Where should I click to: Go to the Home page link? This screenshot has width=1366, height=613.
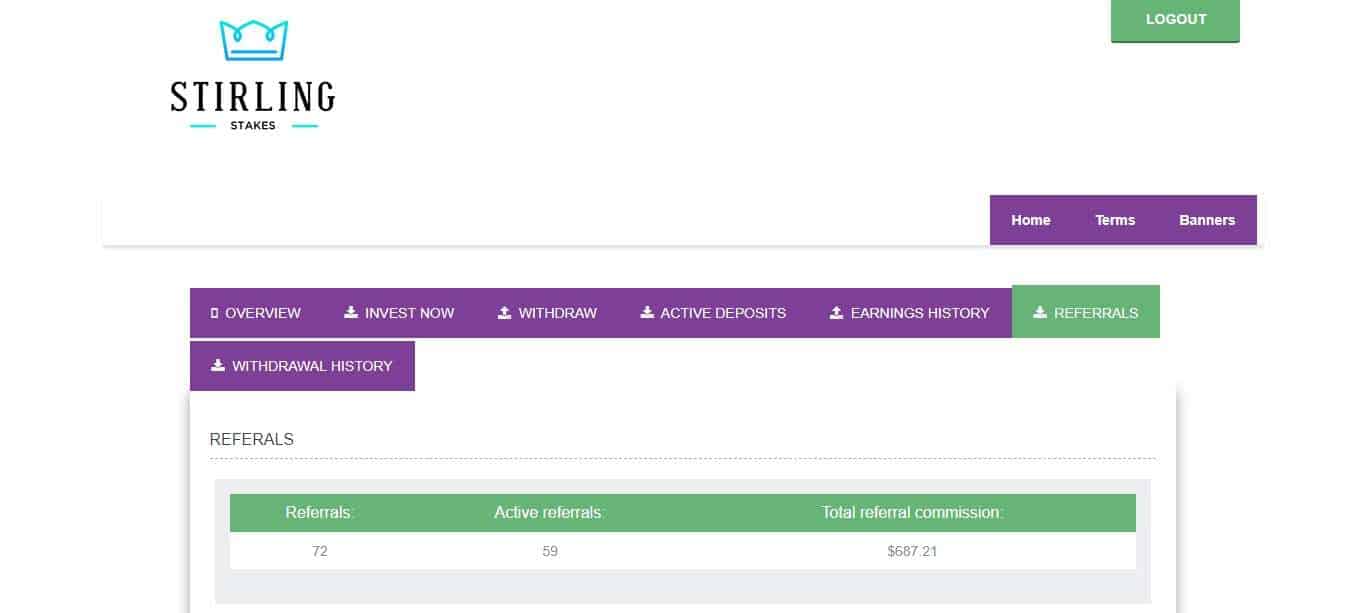pyautogui.click(x=1030, y=220)
